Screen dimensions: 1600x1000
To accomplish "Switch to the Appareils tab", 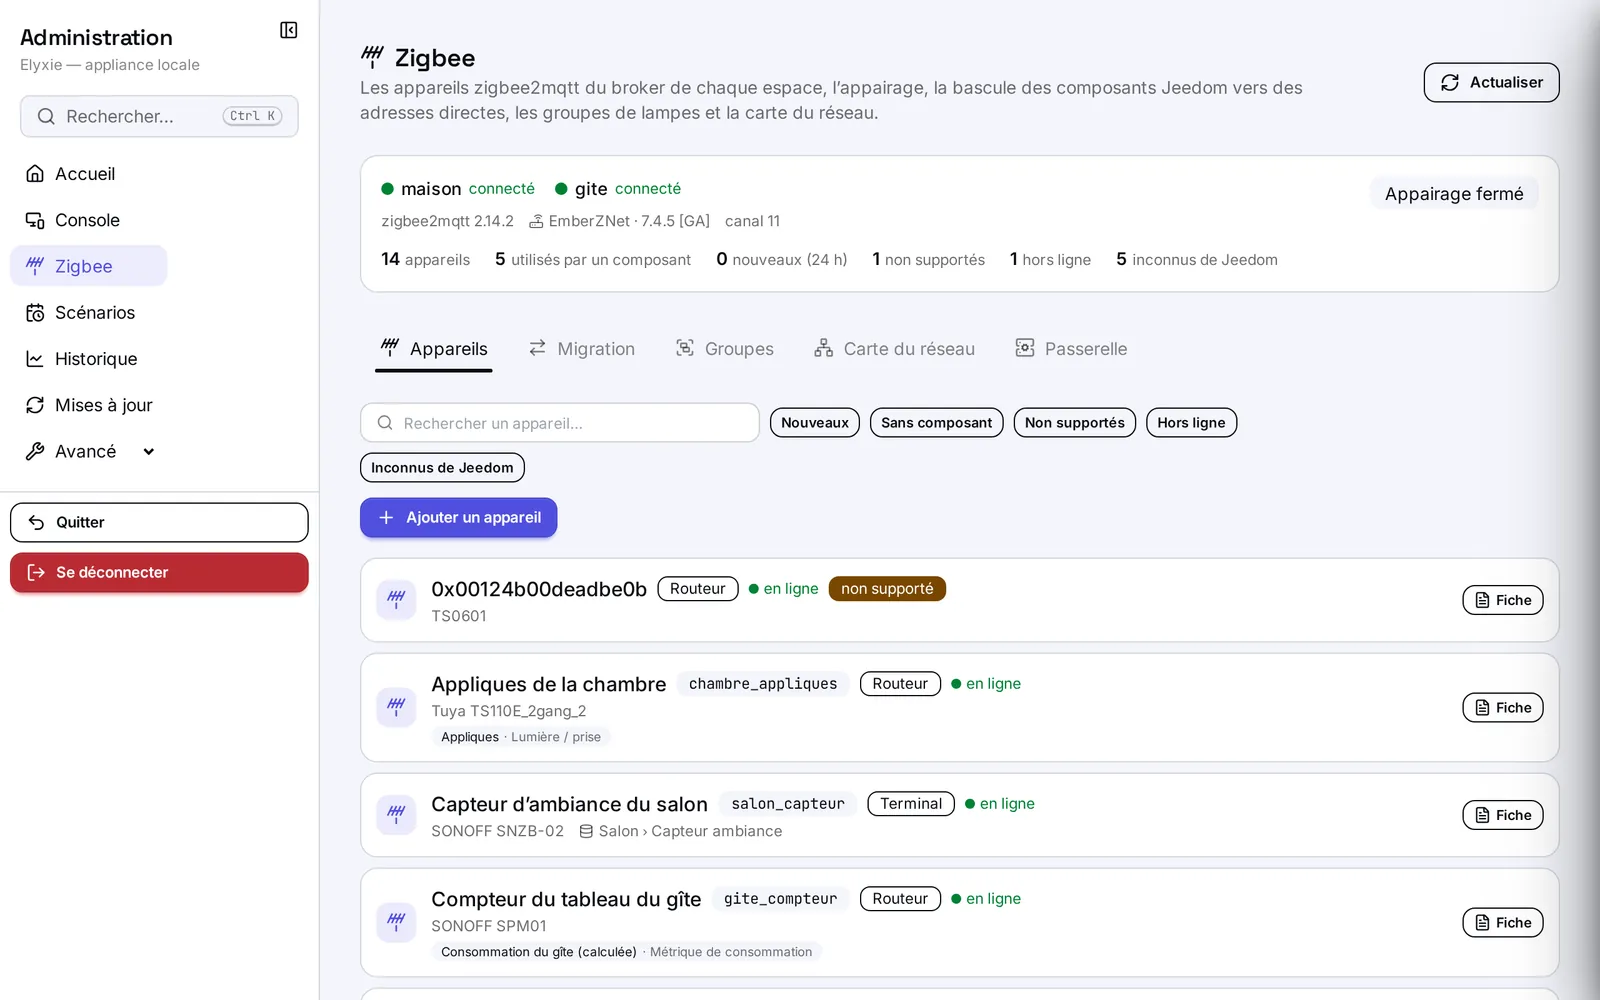I will click(434, 349).
